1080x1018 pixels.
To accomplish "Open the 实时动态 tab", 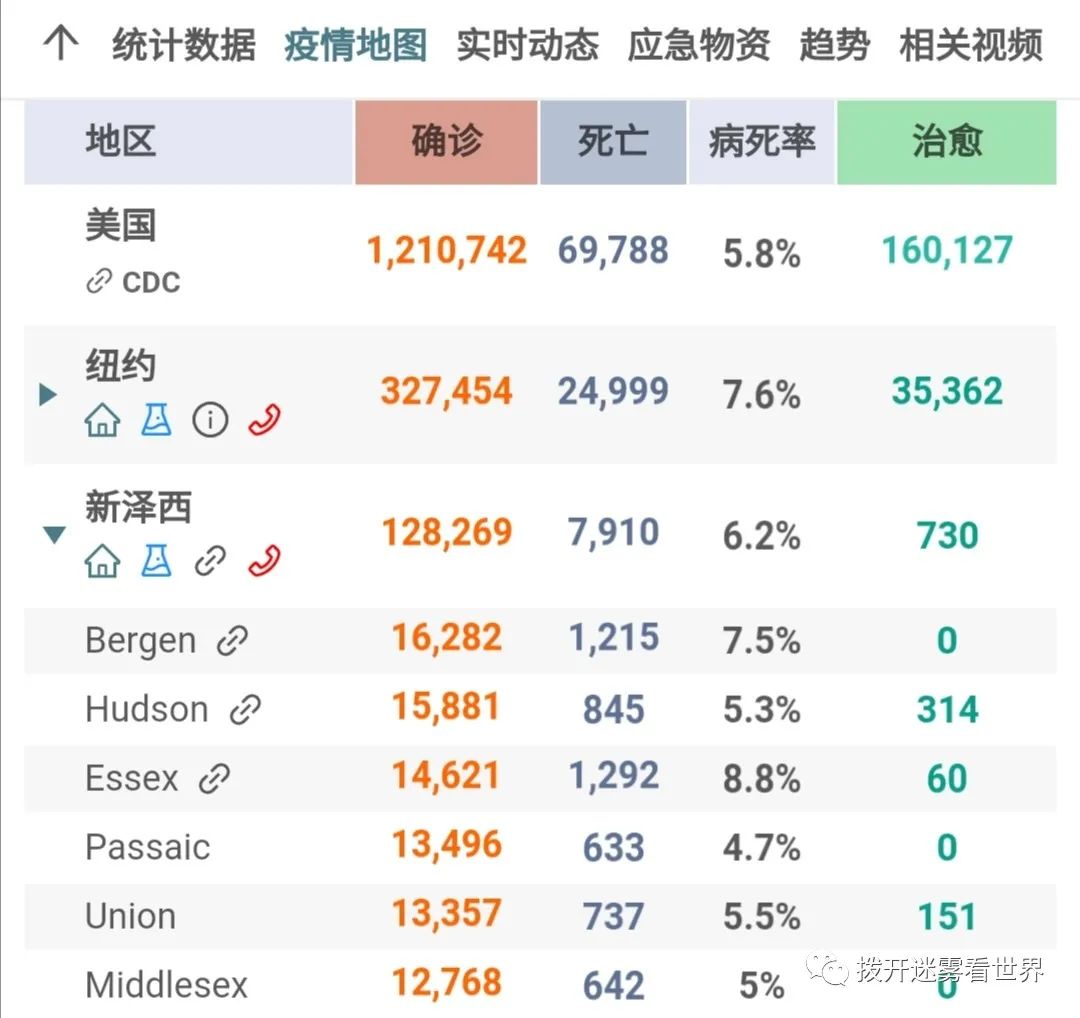I will click(527, 45).
